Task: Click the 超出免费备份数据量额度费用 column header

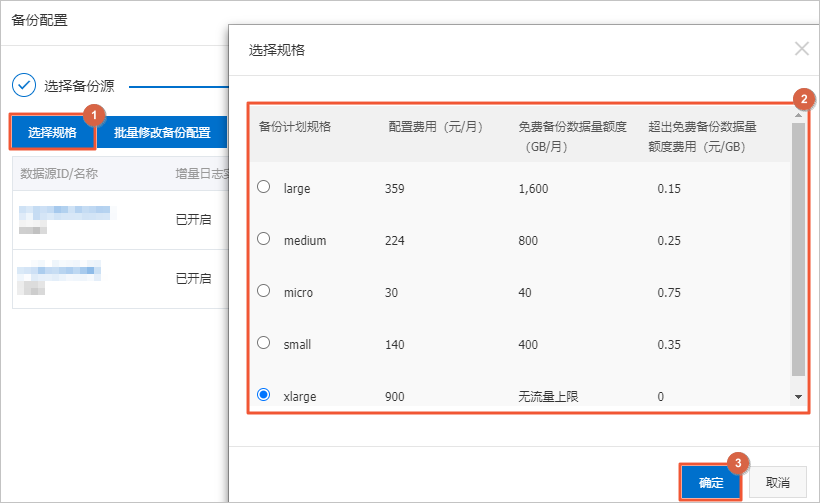Action: [x=702, y=136]
